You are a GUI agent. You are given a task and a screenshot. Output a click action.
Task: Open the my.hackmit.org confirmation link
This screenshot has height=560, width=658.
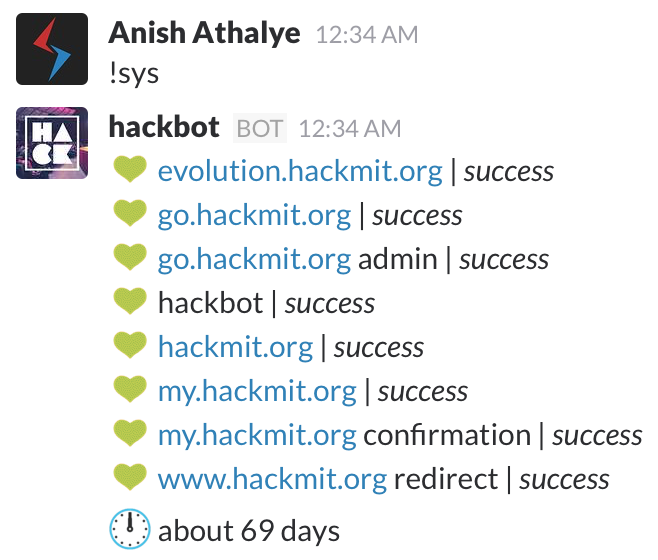(x=257, y=436)
